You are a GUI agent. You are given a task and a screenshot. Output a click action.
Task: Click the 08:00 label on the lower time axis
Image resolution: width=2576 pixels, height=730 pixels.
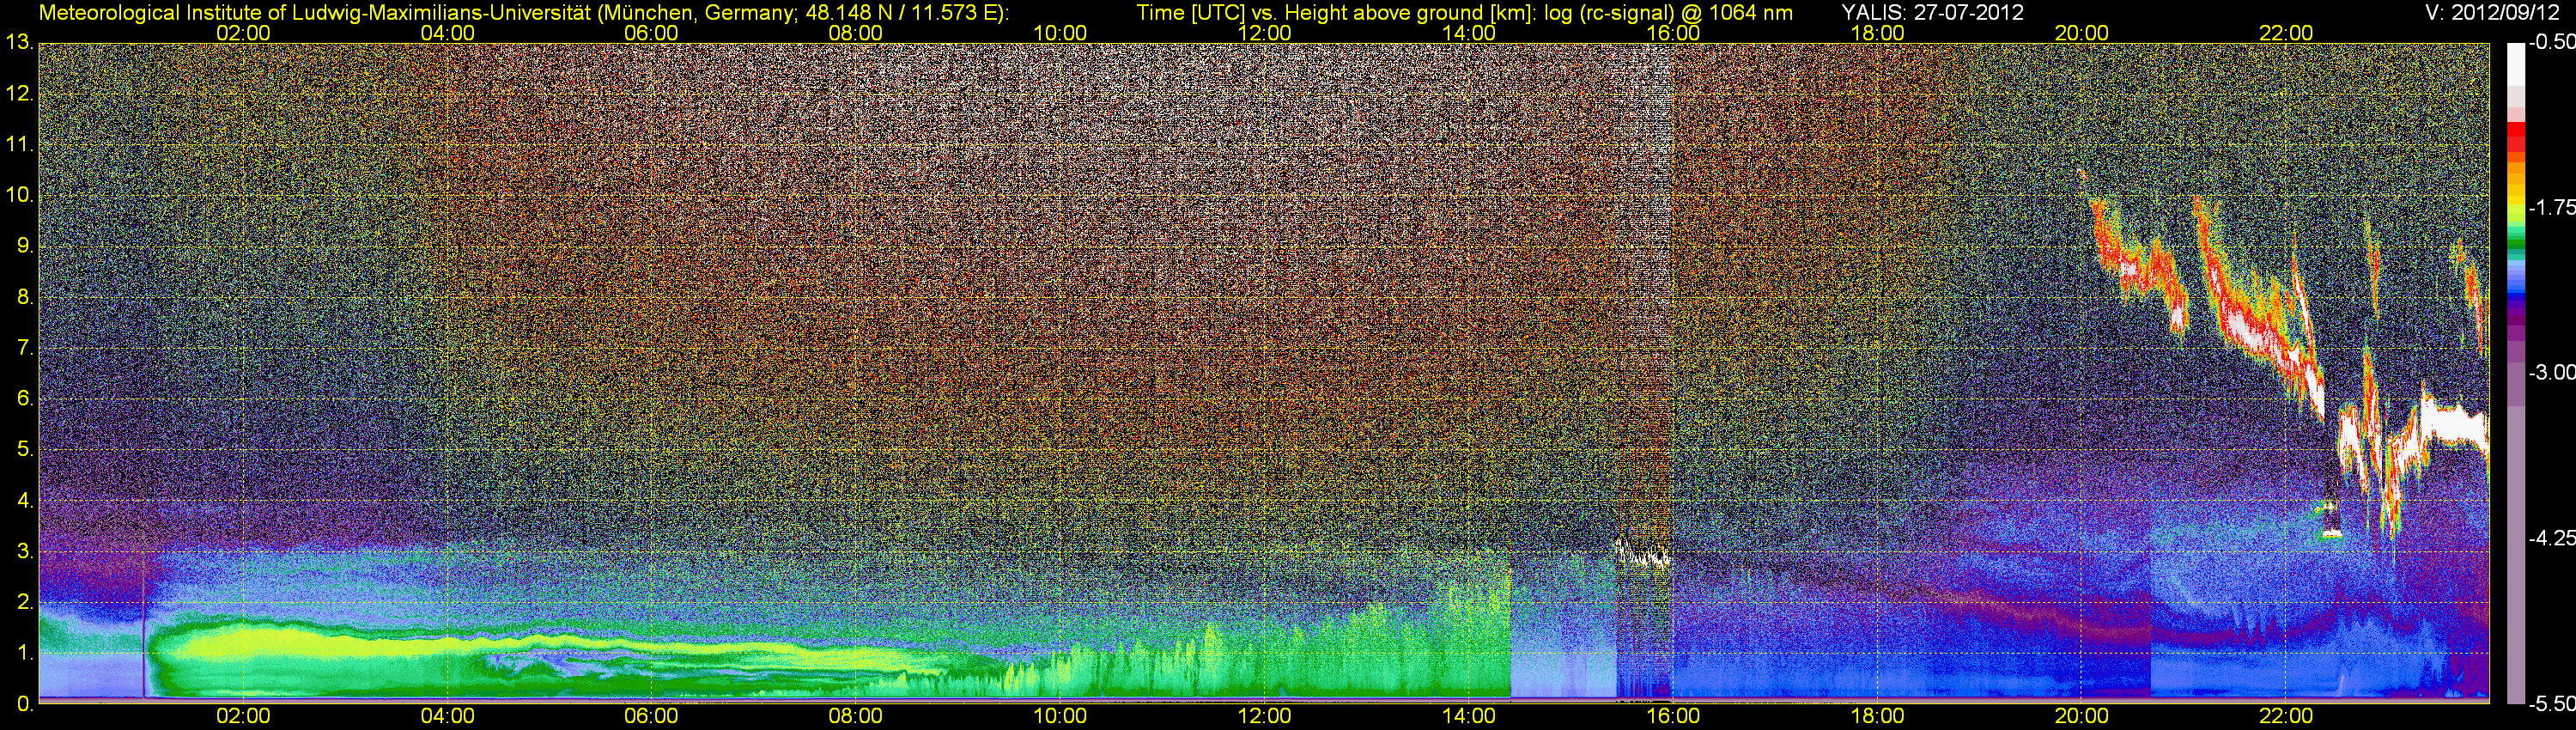coord(856,716)
